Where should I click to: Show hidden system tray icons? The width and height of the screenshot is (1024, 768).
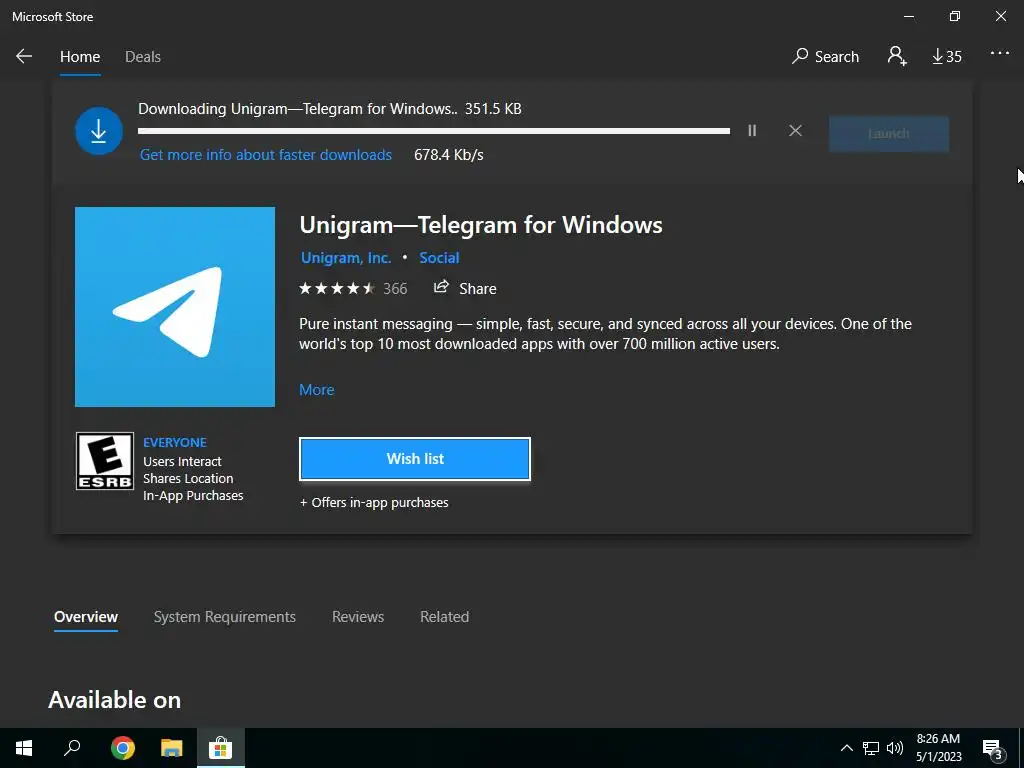click(846, 748)
